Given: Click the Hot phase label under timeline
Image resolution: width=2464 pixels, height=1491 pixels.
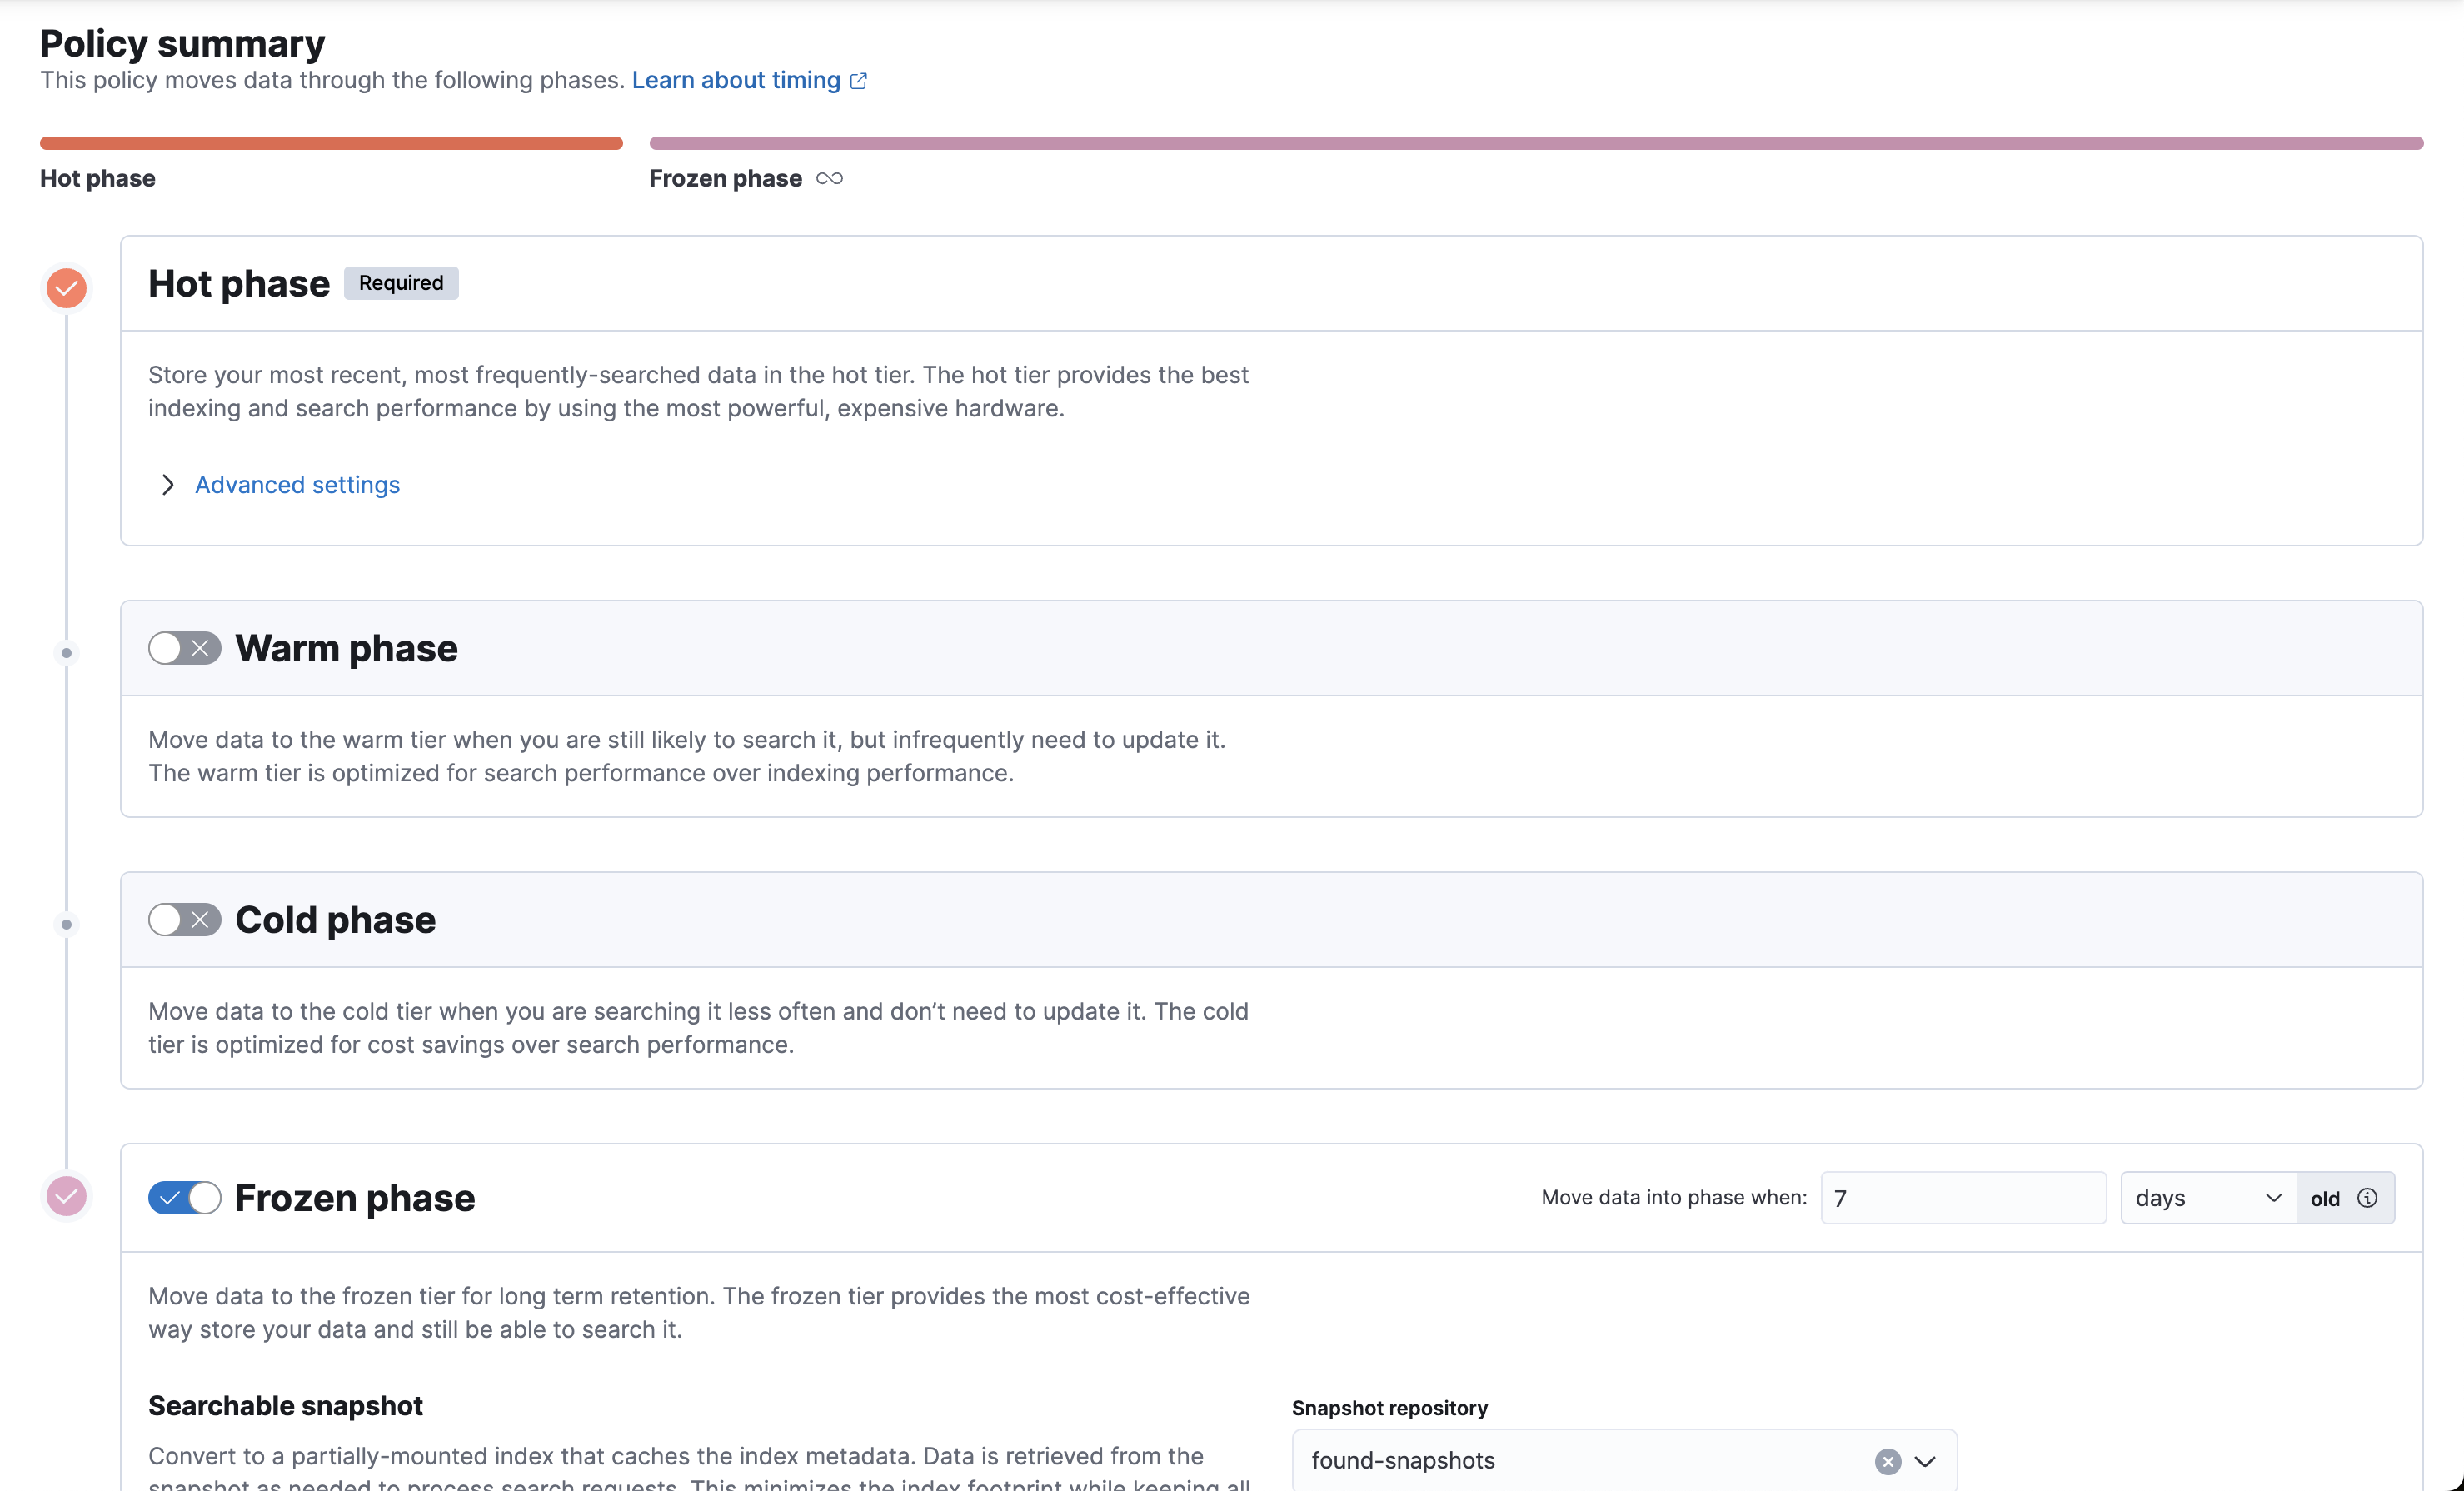Looking at the screenshot, I should 98,178.
